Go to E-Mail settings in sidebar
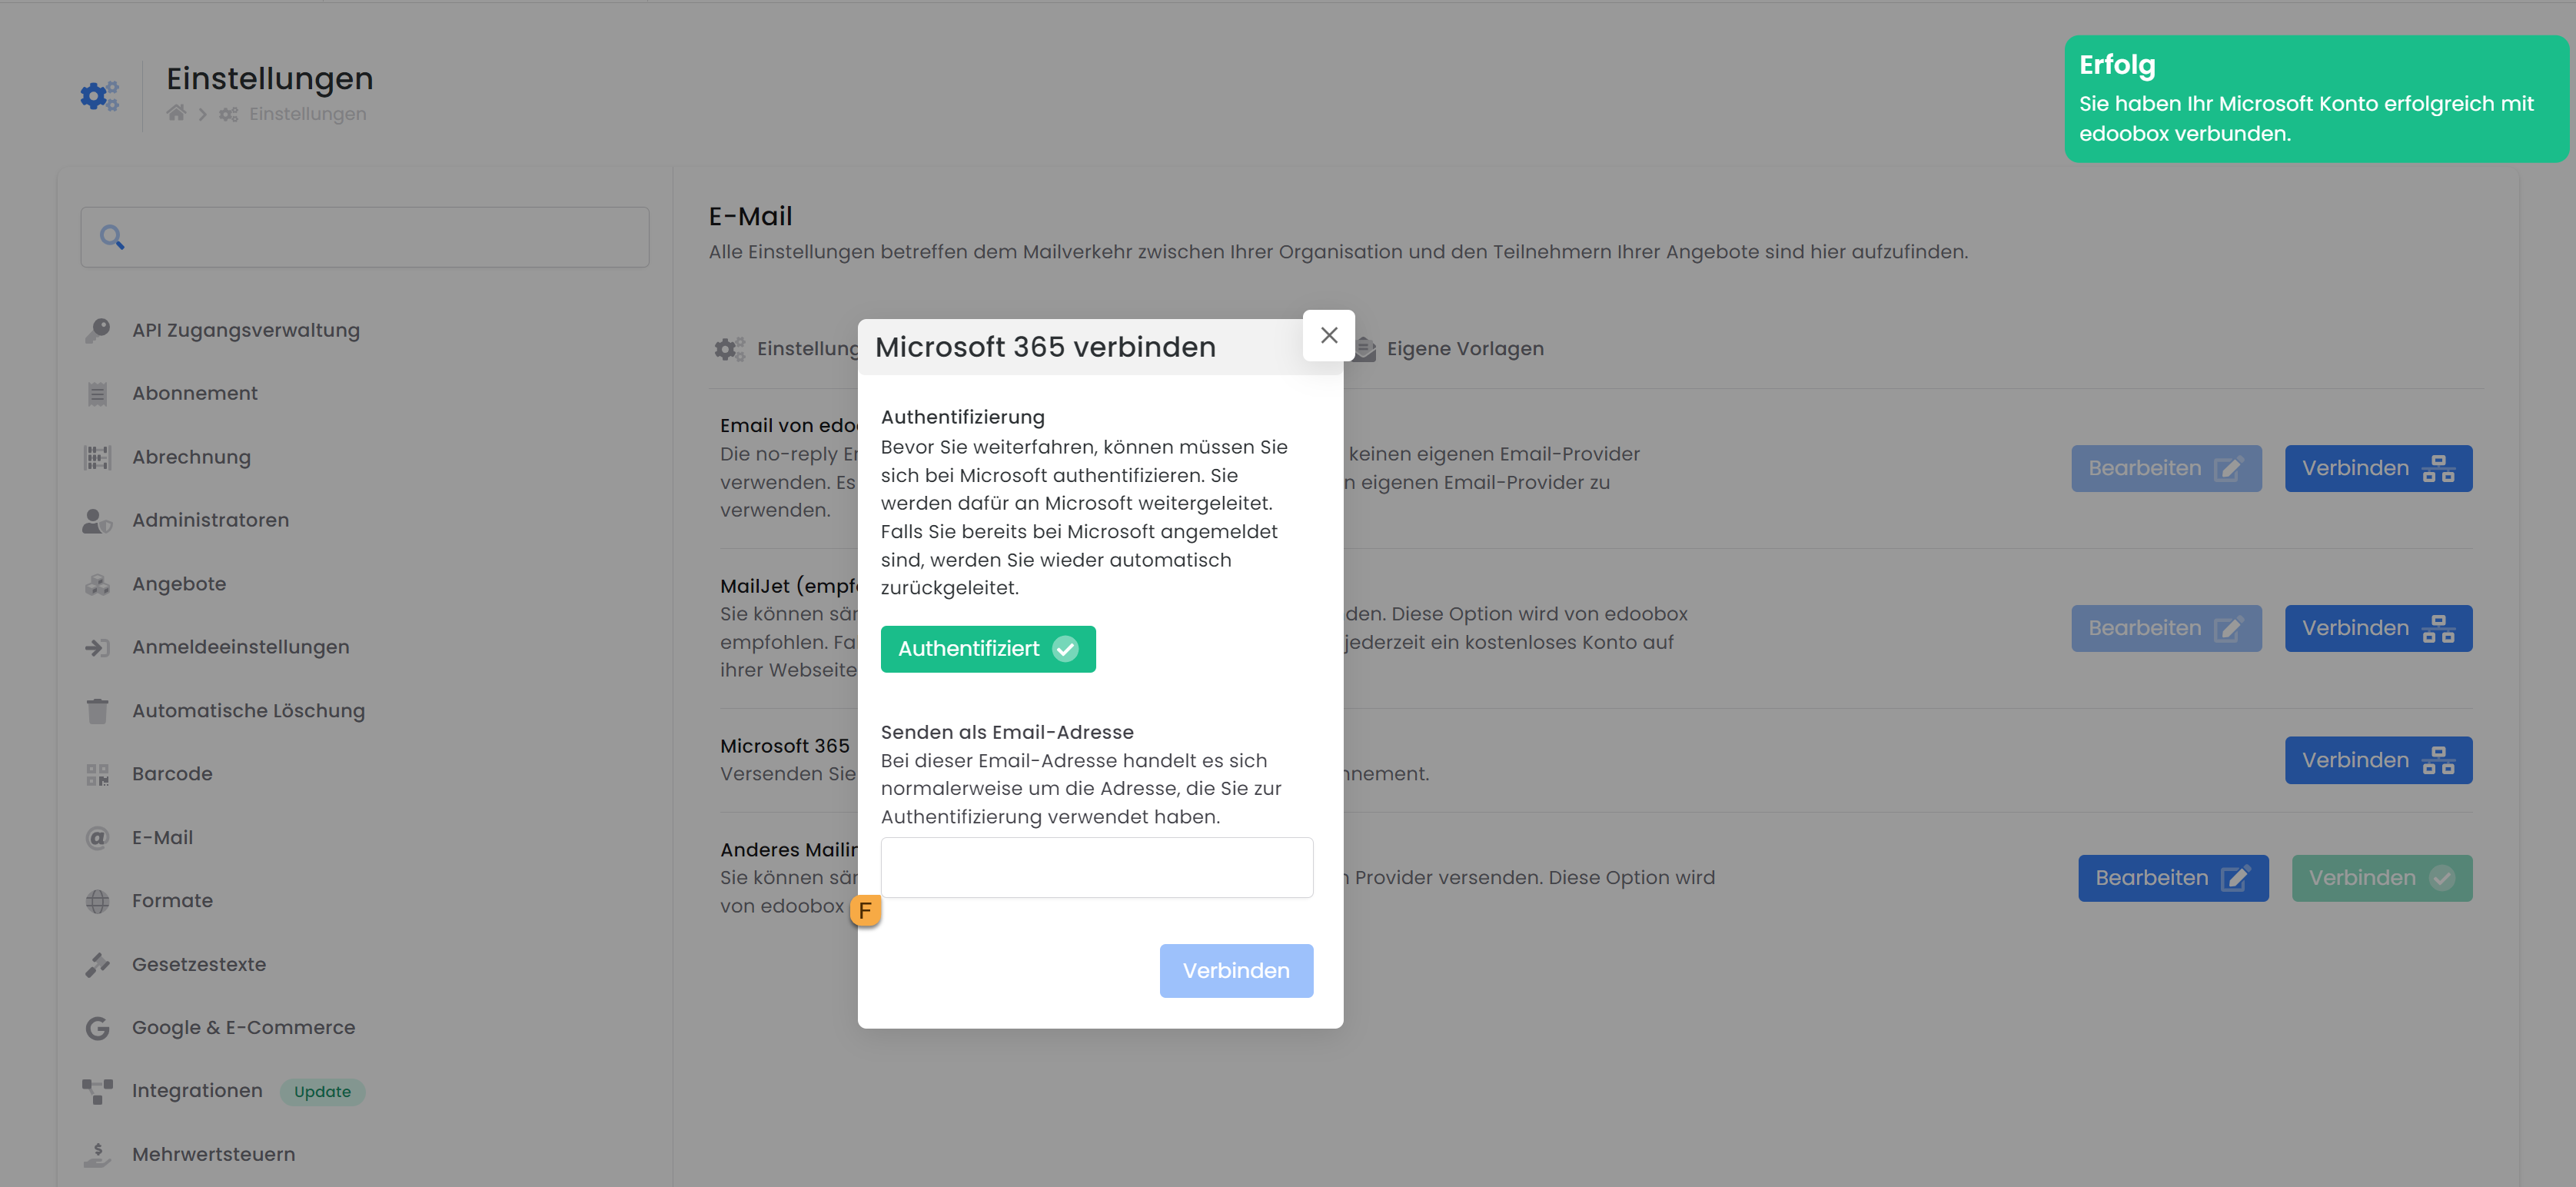2576x1187 pixels. coord(162,838)
